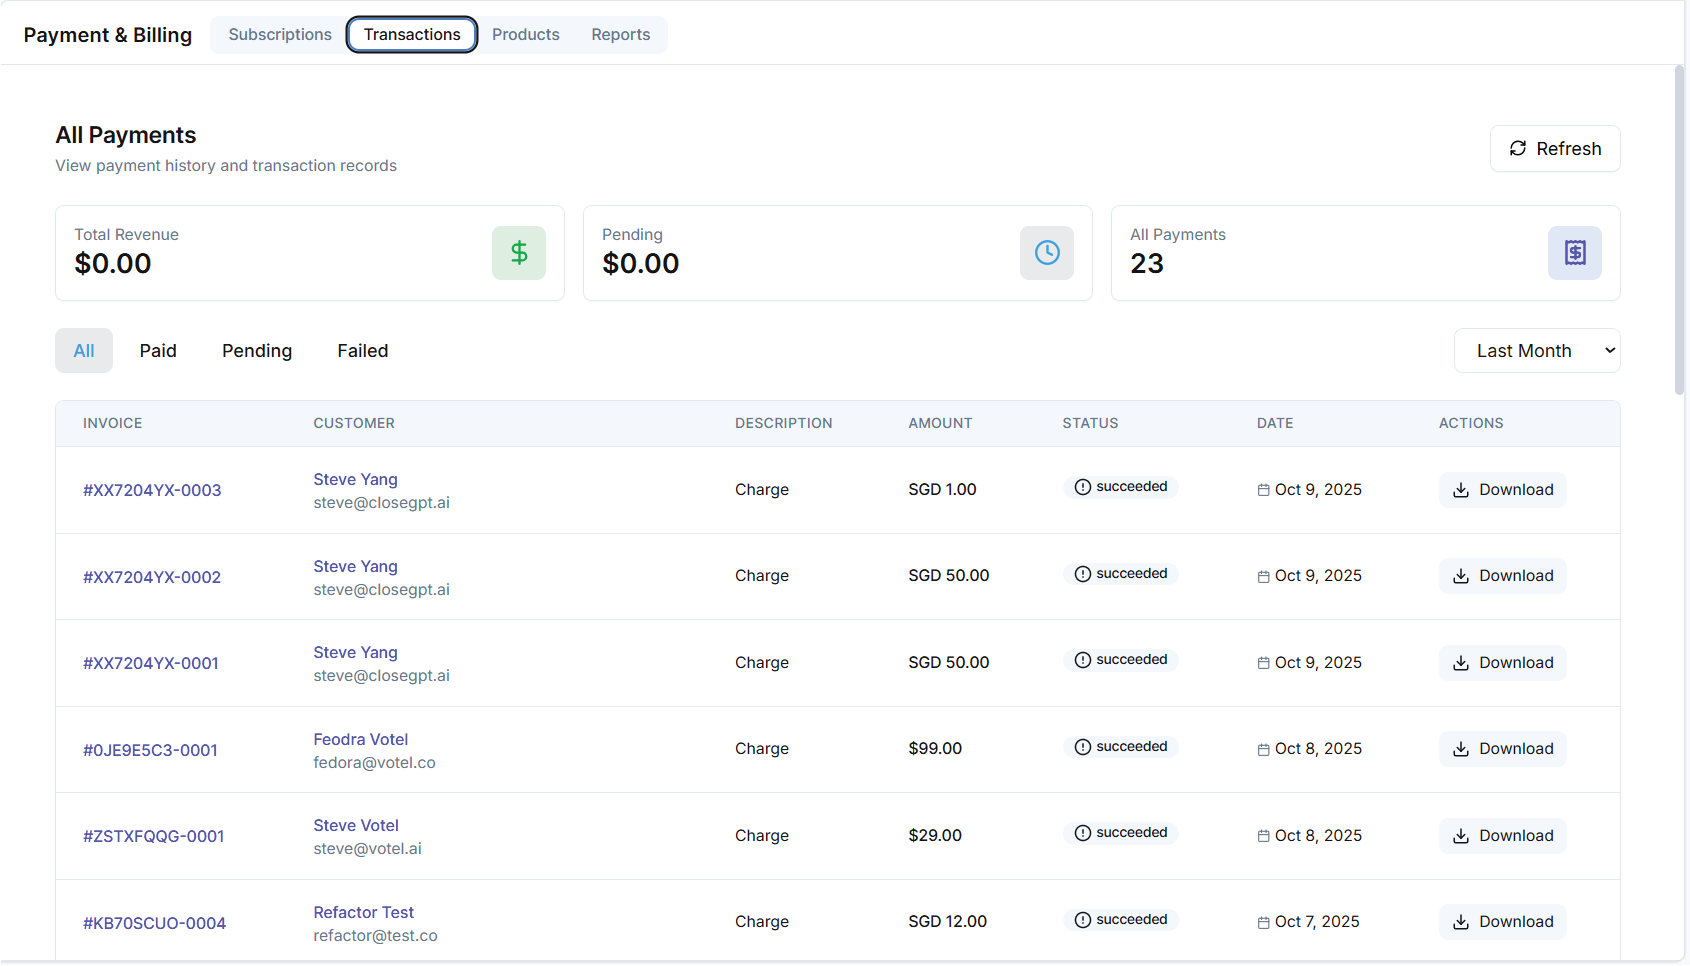This screenshot has height=966, width=1690.
Task: Click the clock icon in Pending card
Action: pyautogui.click(x=1046, y=253)
